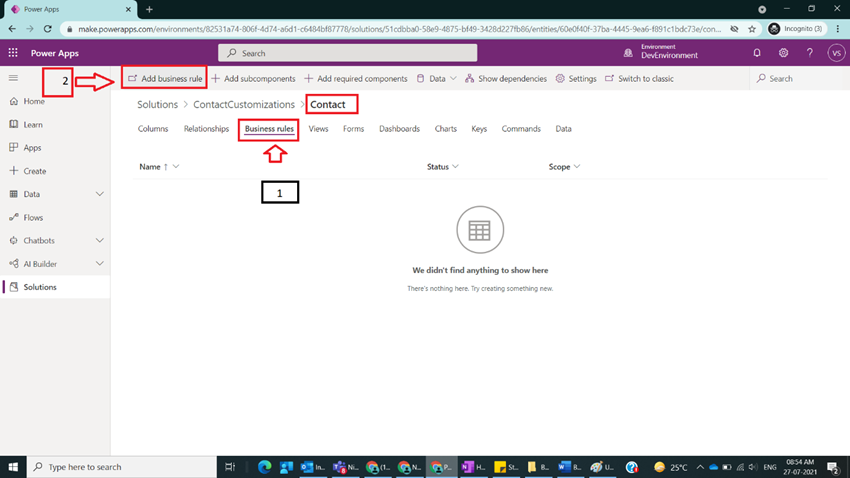Open Microsoft Edge from the taskbar

pyautogui.click(x=265, y=467)
